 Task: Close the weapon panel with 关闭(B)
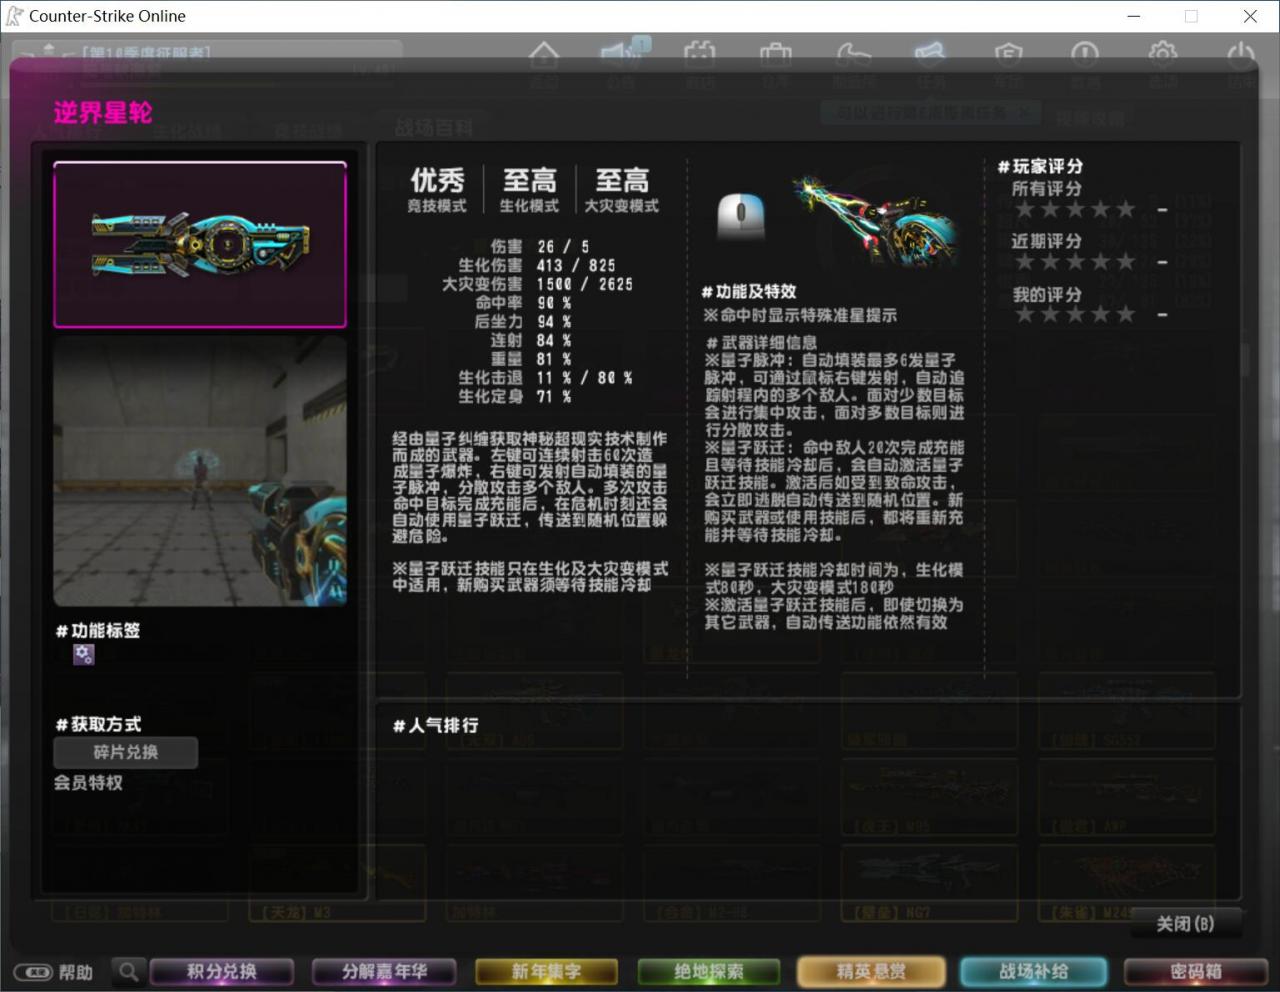[1185, 923]
